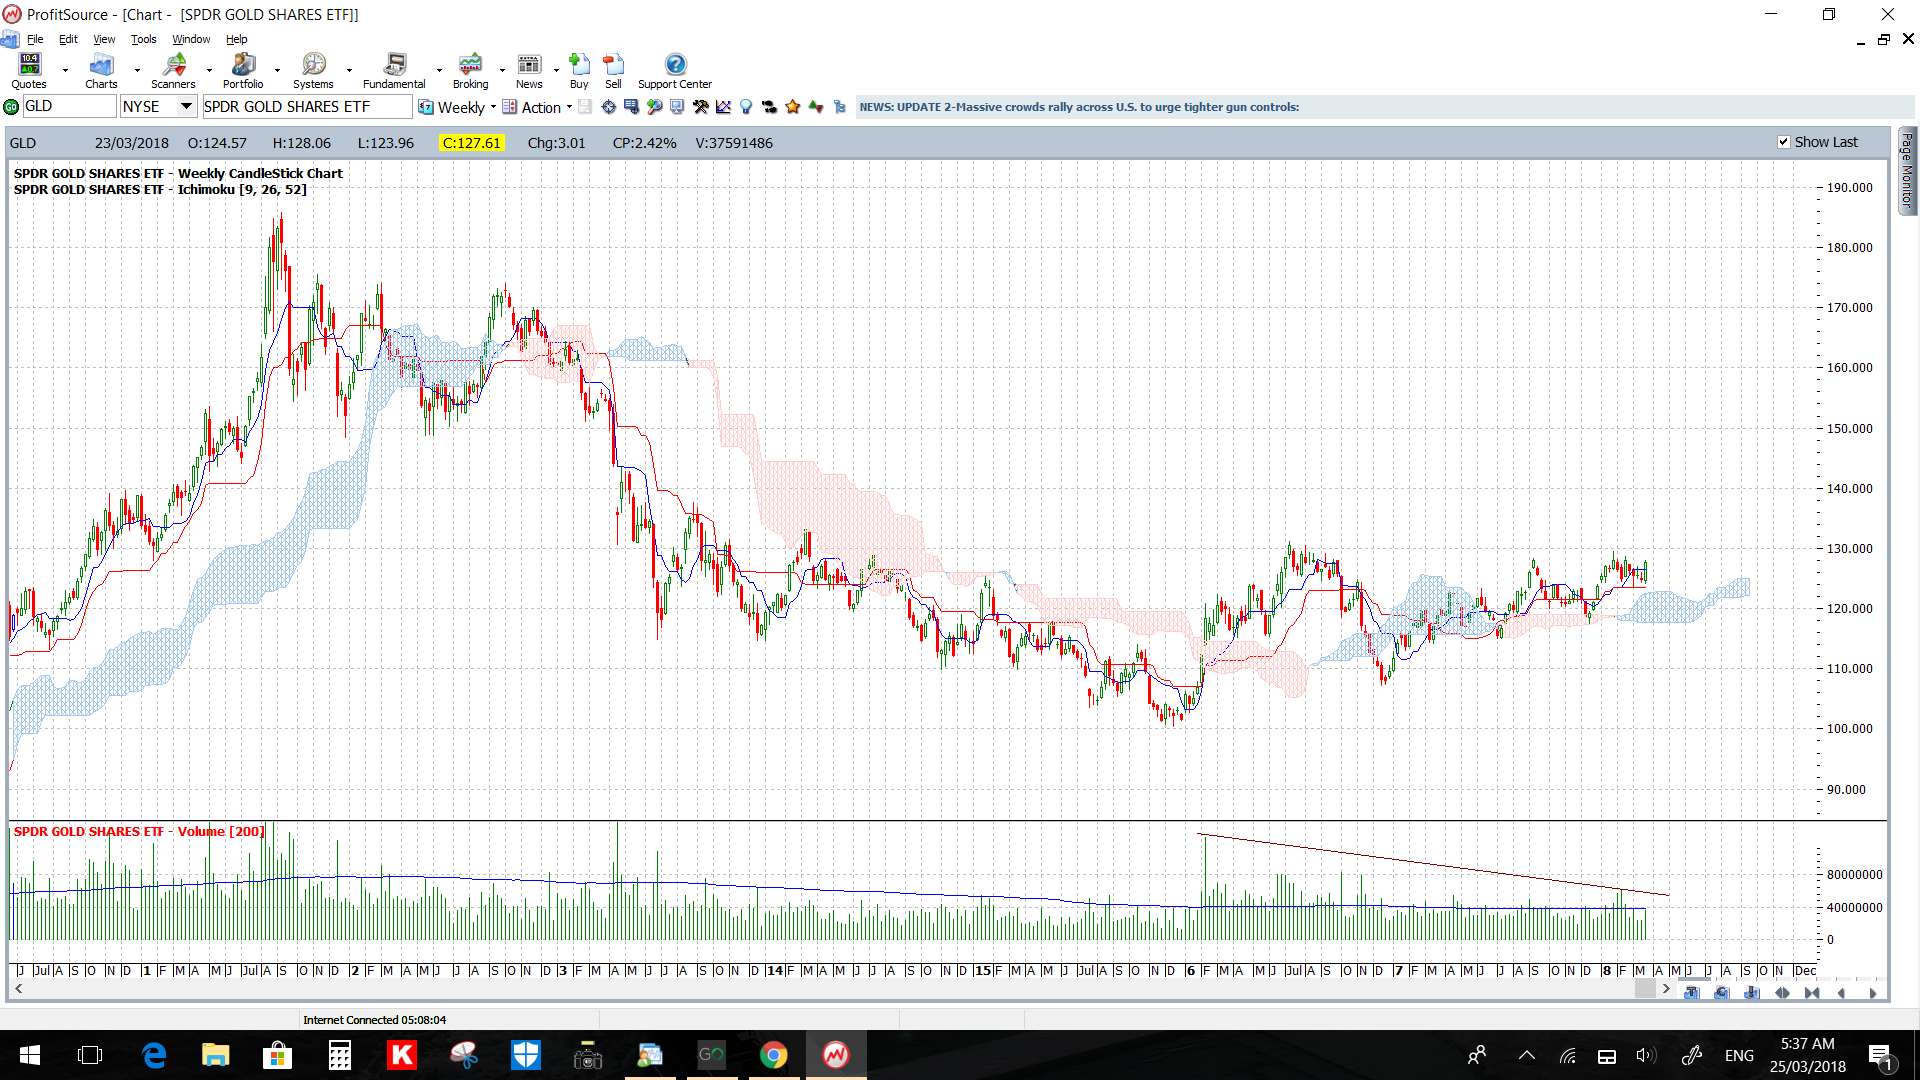This screenshot has height=1080, width=1920.
Task: Open the Charts toolbar icon
Action: coord(101,71)
